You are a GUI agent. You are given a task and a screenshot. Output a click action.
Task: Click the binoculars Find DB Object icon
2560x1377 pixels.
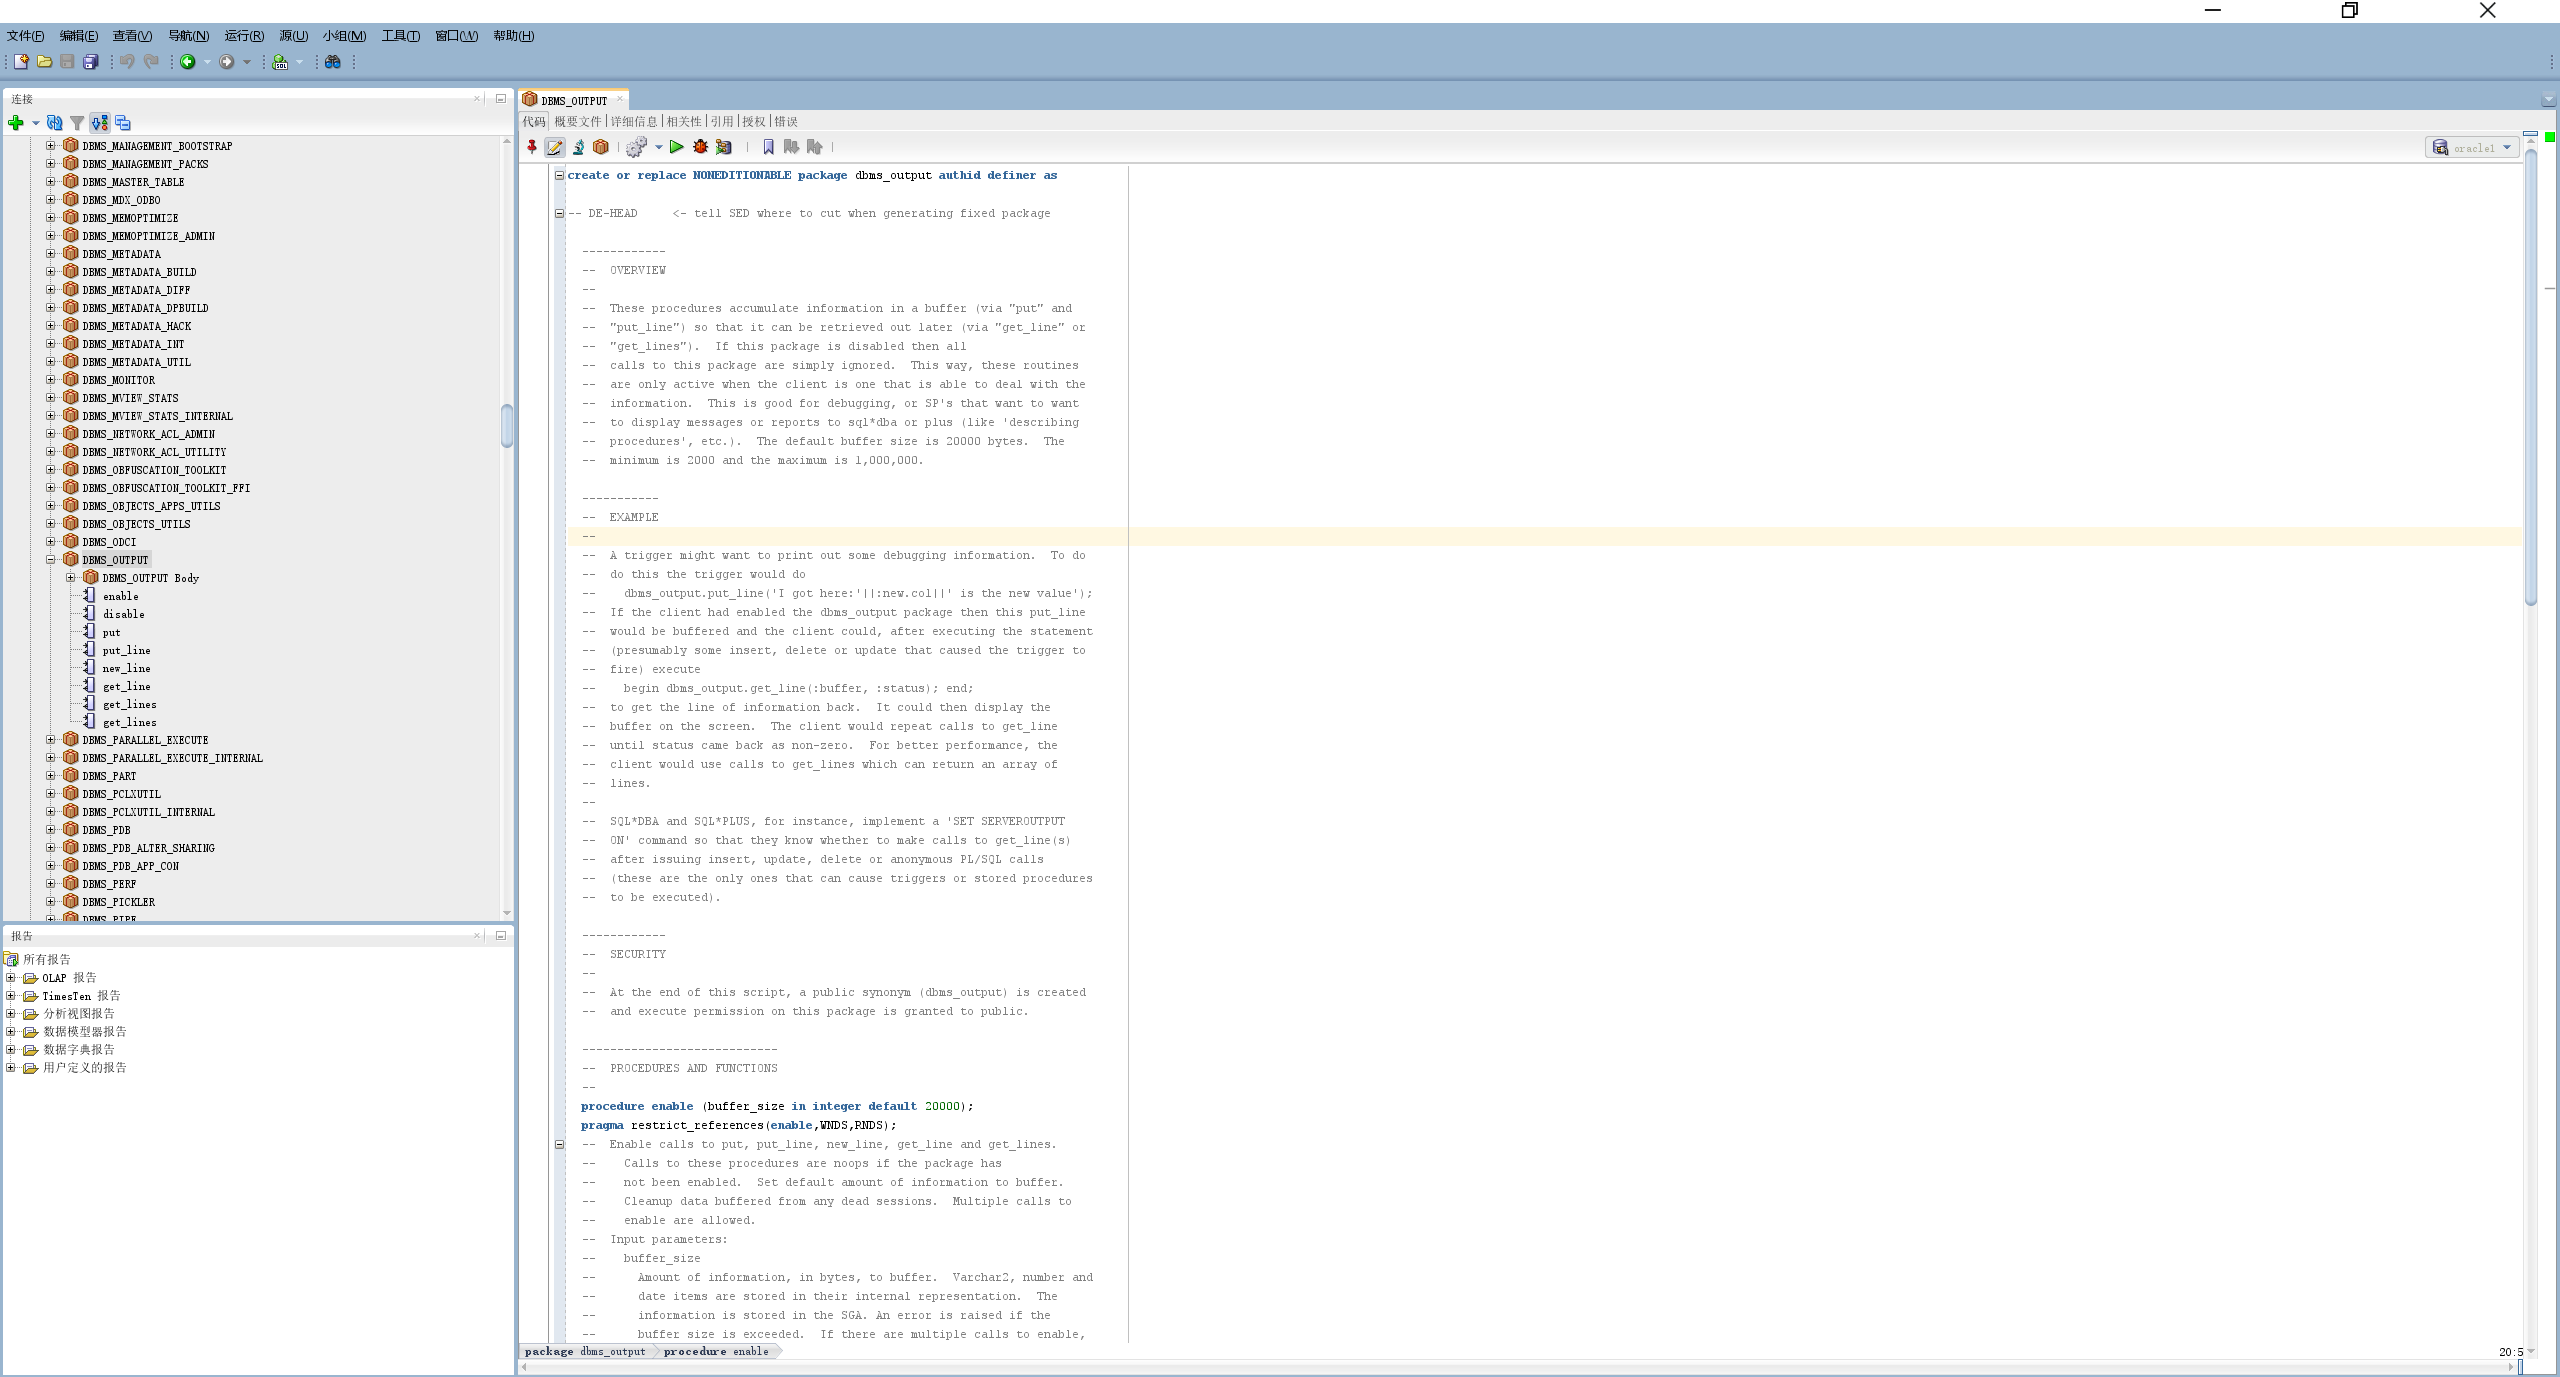click(x=333, y=62)
